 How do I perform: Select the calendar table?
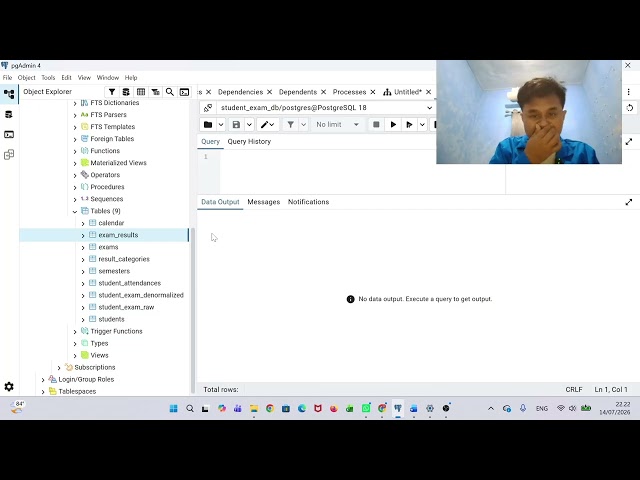111,223
